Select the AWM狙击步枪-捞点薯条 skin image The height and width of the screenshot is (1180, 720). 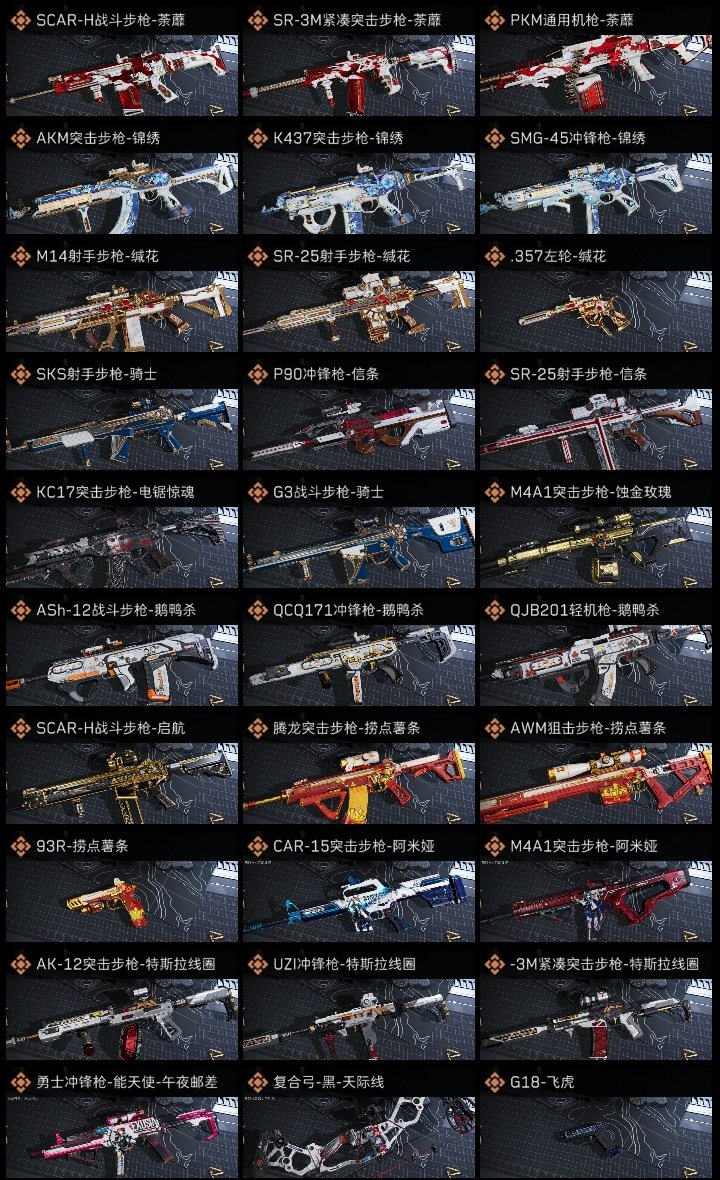tap(596, 783)
